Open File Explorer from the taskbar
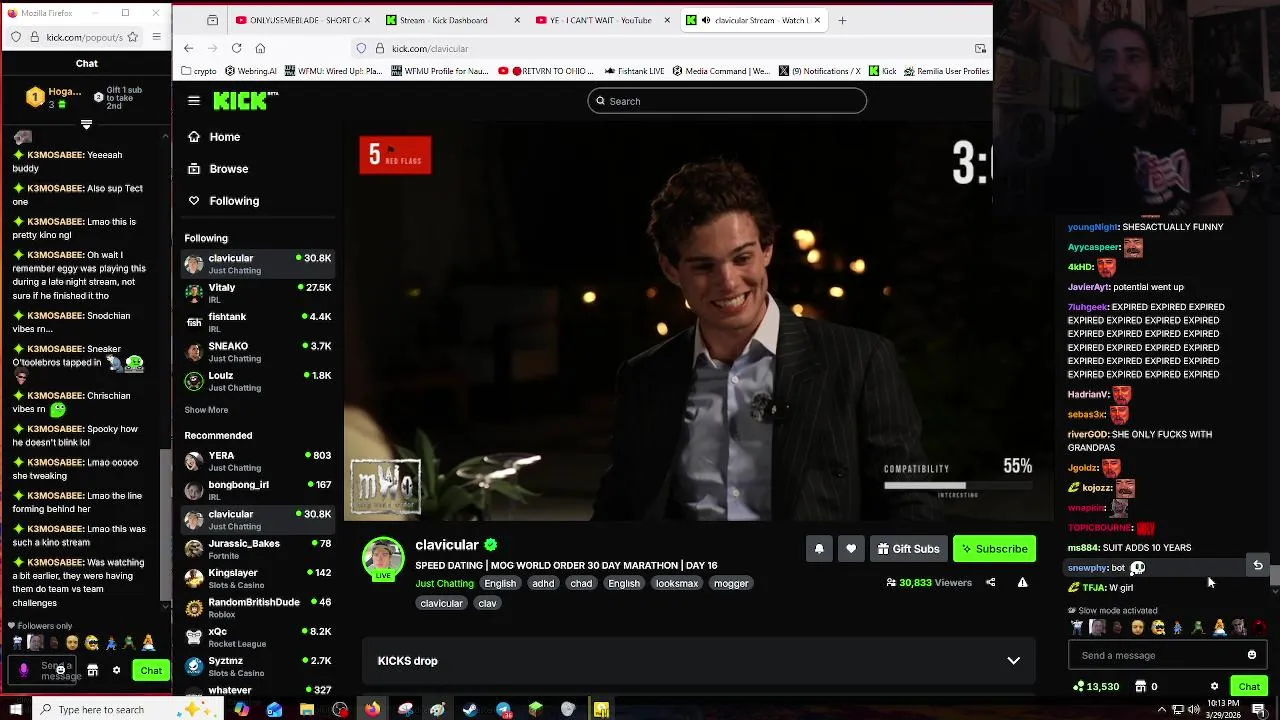The width and height of the screenshot is (1280, 720). (307, 710)
